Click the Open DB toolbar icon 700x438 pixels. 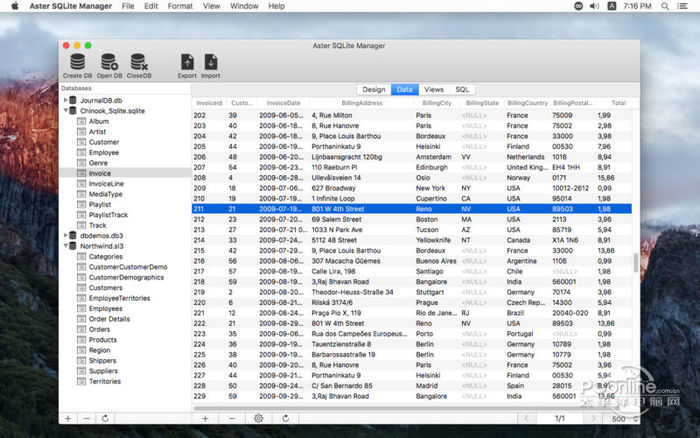109,62
